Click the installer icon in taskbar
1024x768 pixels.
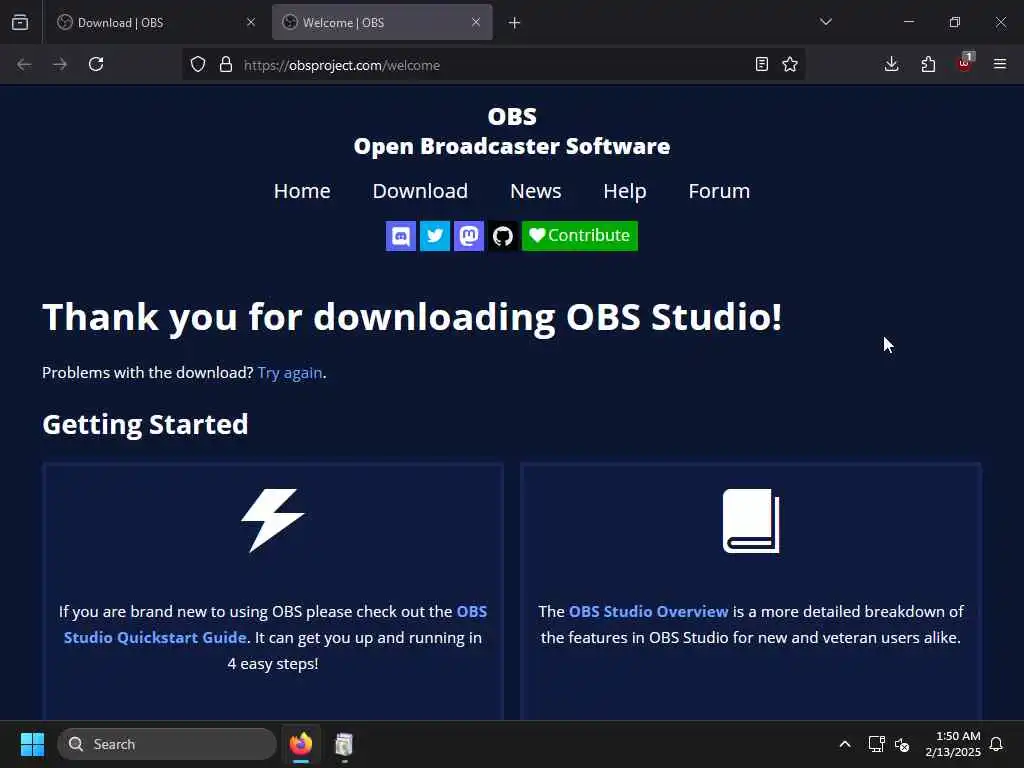point(344,744)
